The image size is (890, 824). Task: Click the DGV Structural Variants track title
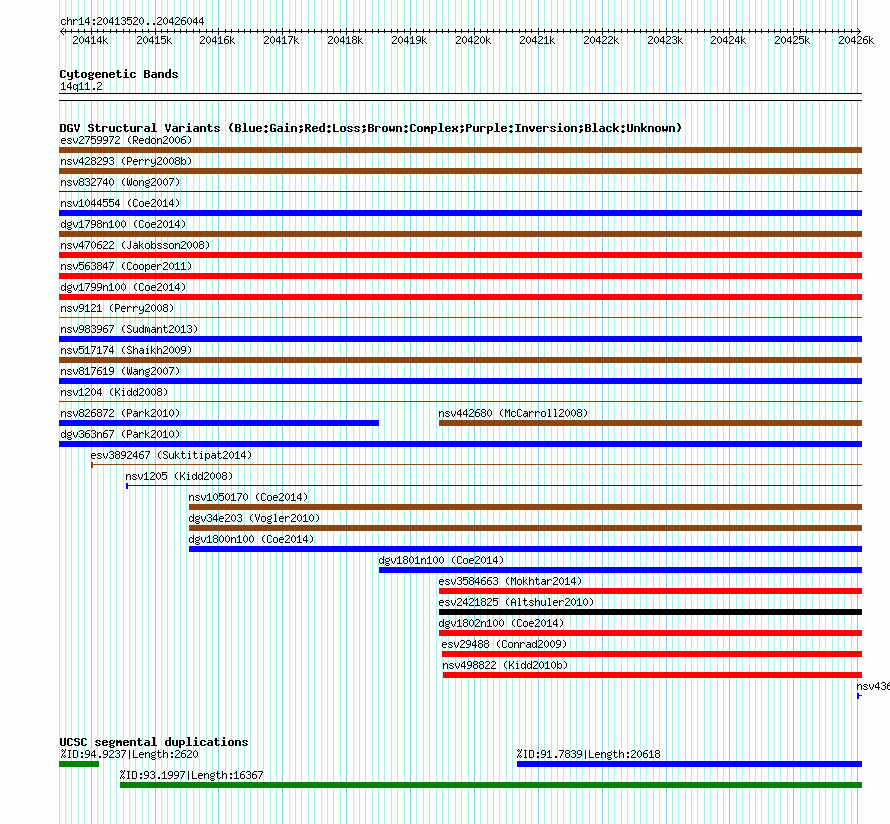click(370, 128)
